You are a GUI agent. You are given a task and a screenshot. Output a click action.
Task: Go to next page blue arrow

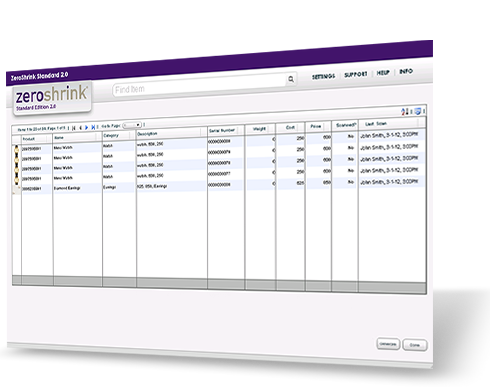pyautogui.click(x=87, y=127)
